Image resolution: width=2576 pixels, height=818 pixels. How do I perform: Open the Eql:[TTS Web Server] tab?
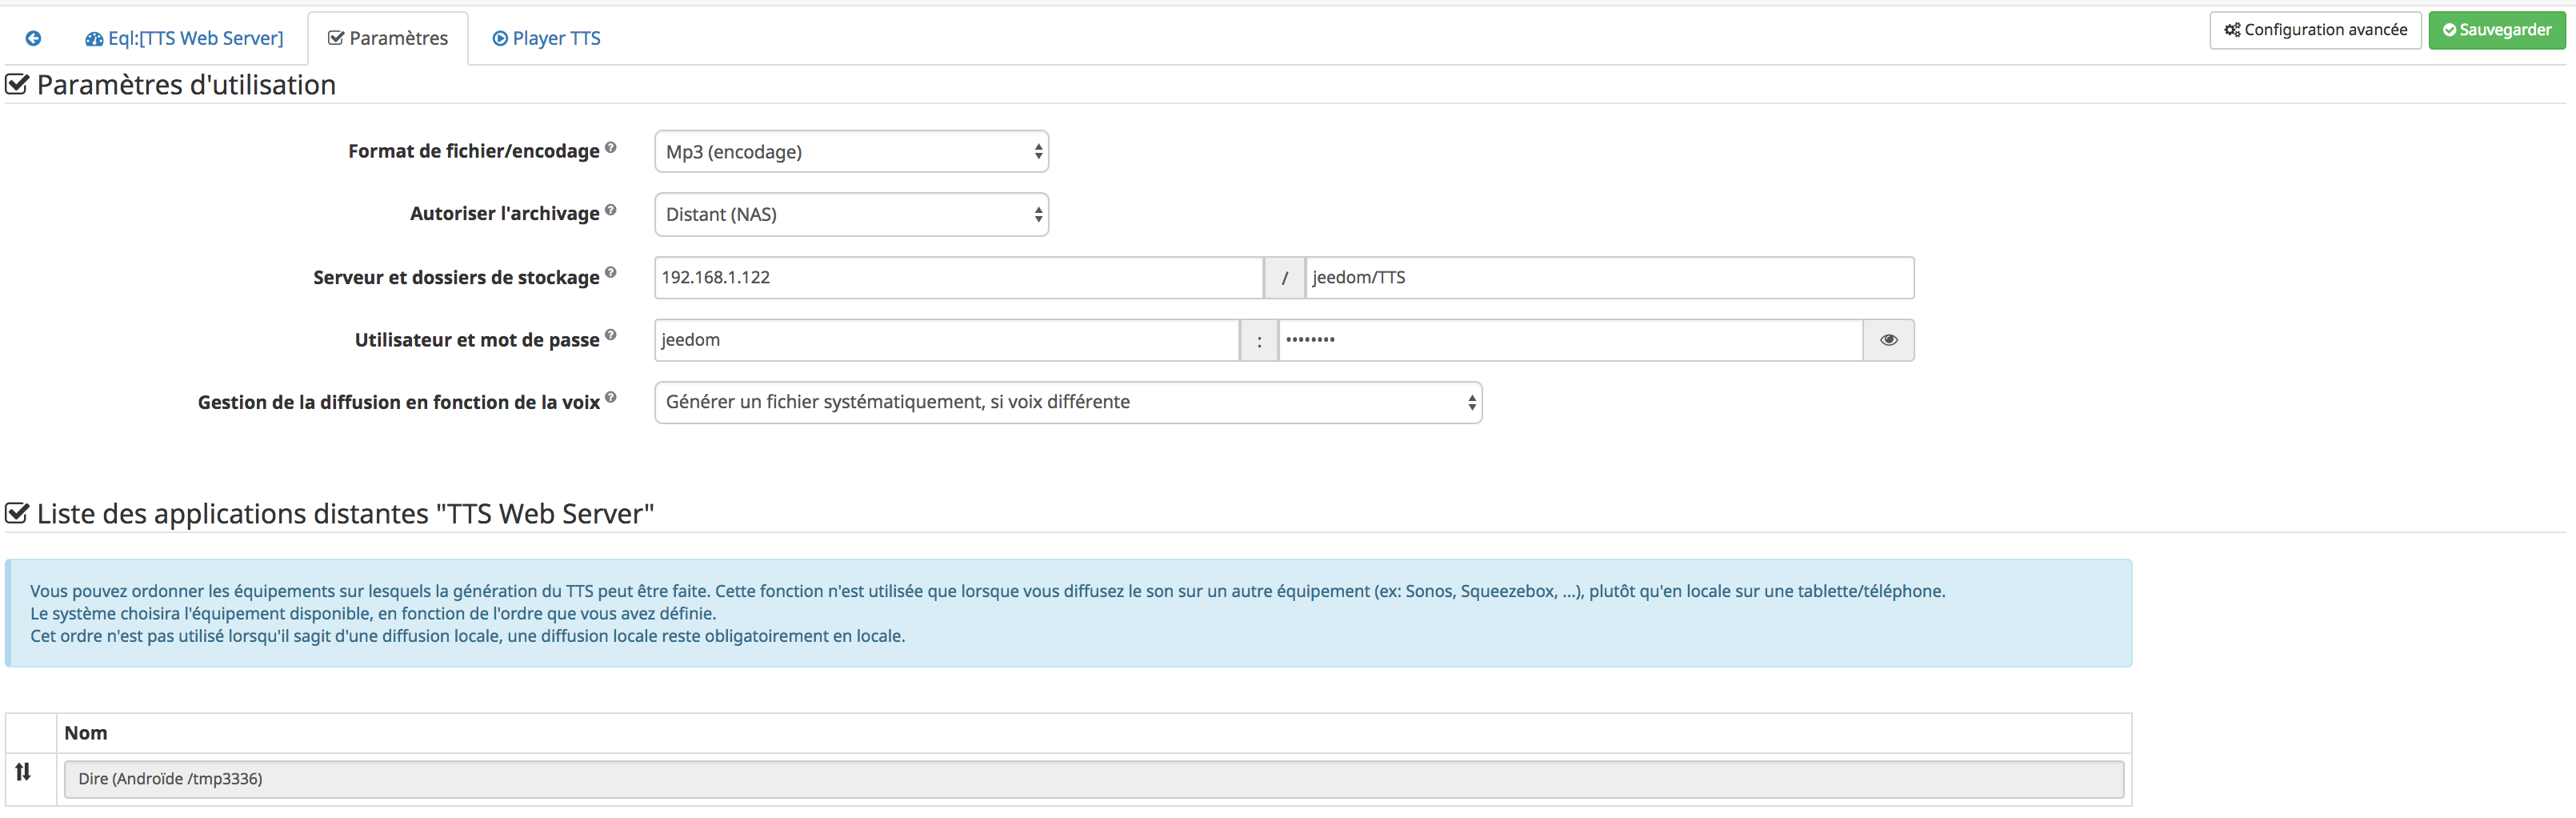tap(184, 38)
